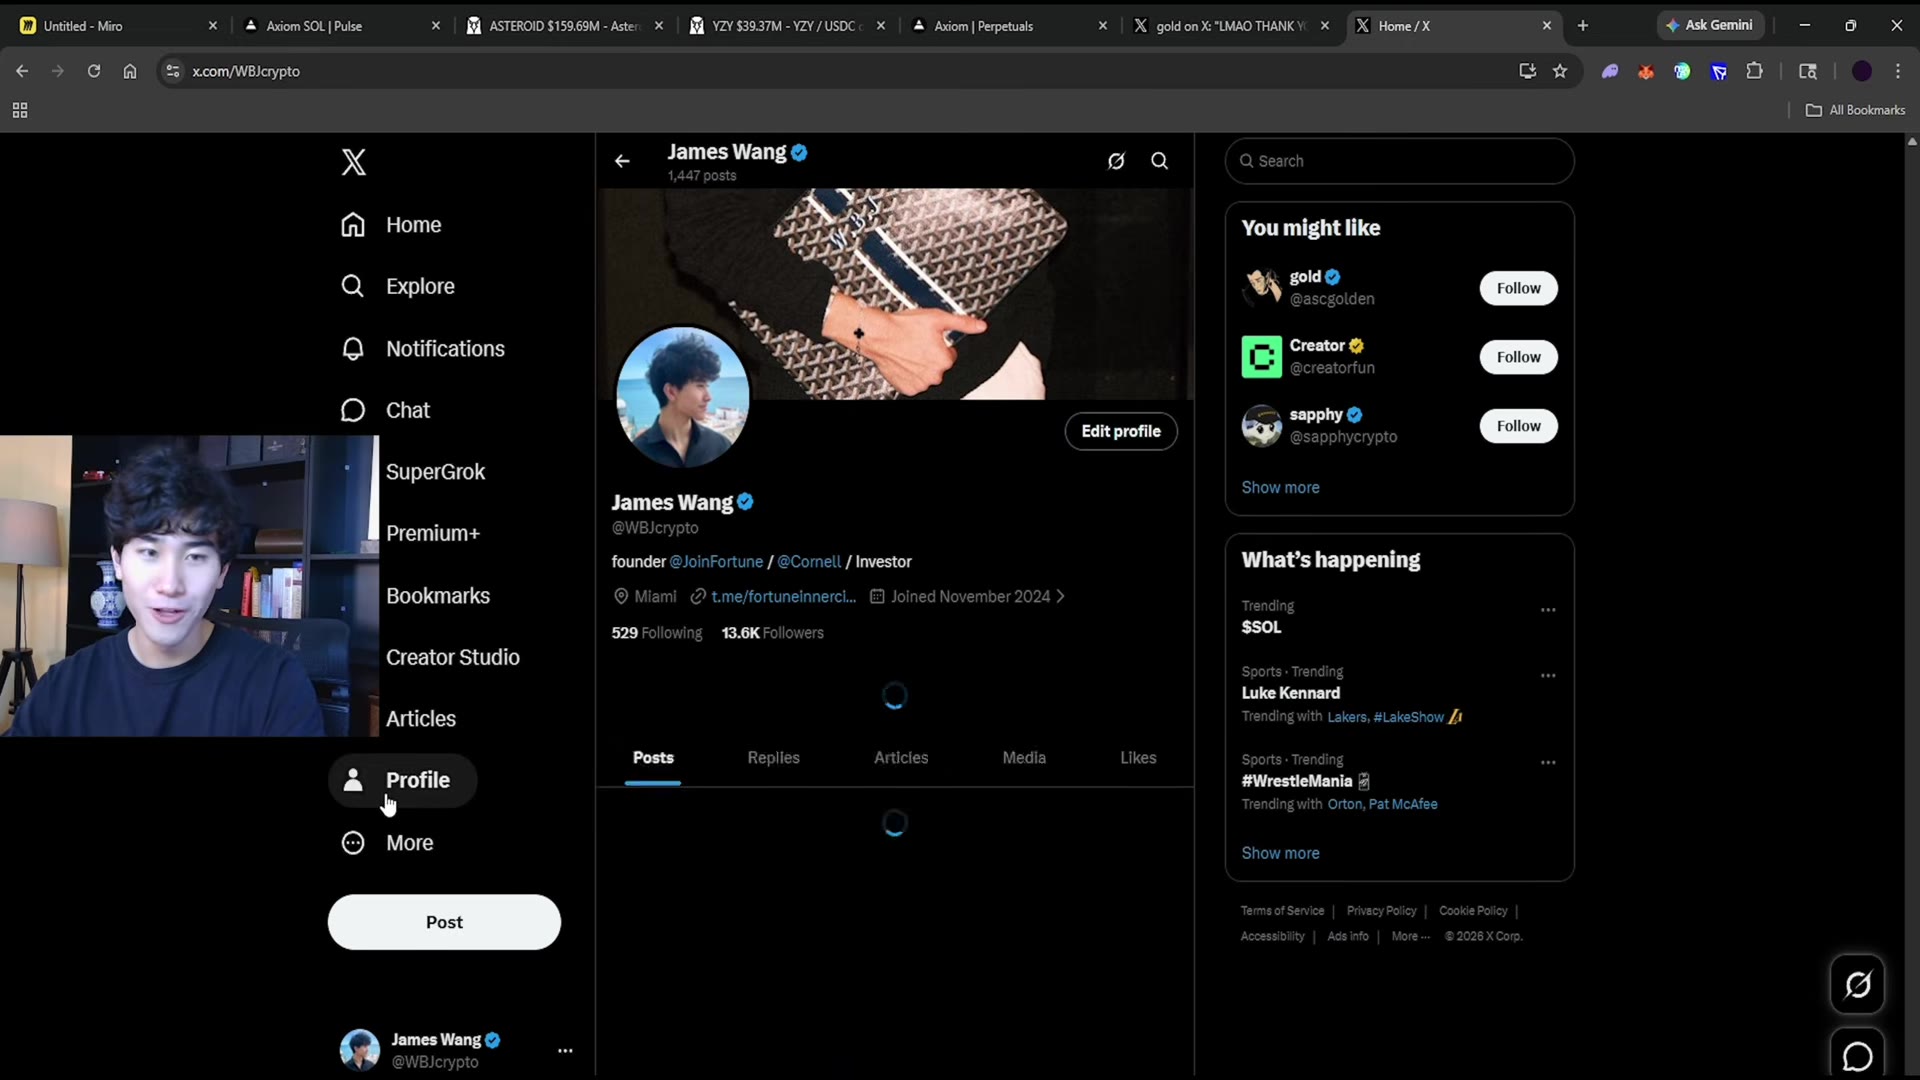Open James Wang's profile picture

tap(683, 396)
